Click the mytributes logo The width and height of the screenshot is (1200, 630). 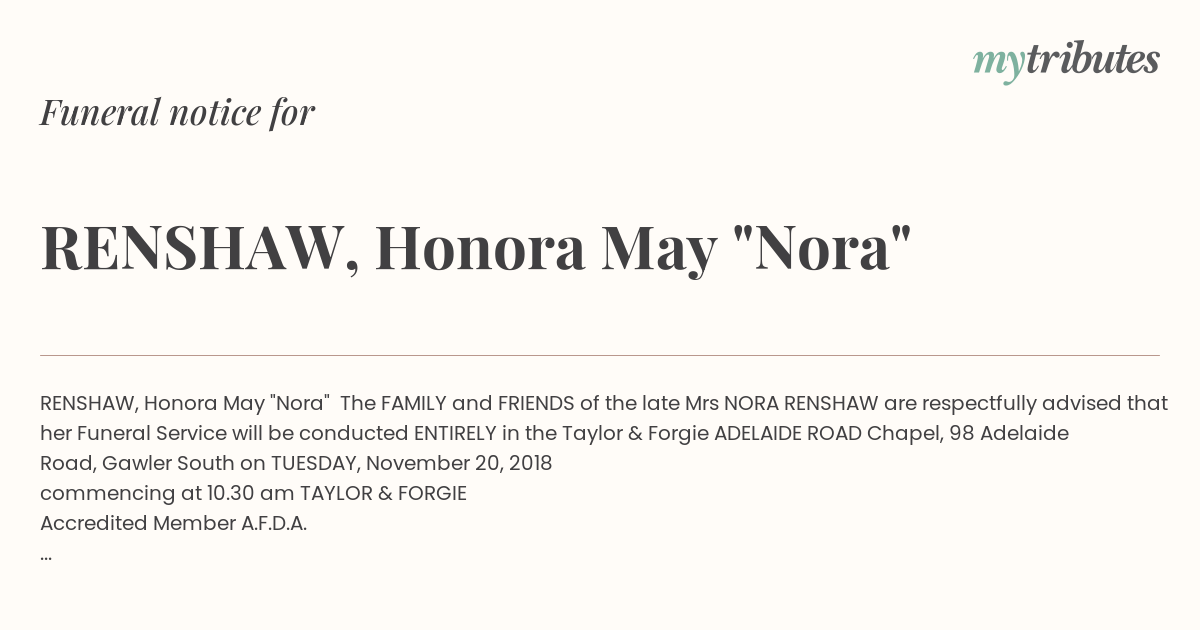1066,61
